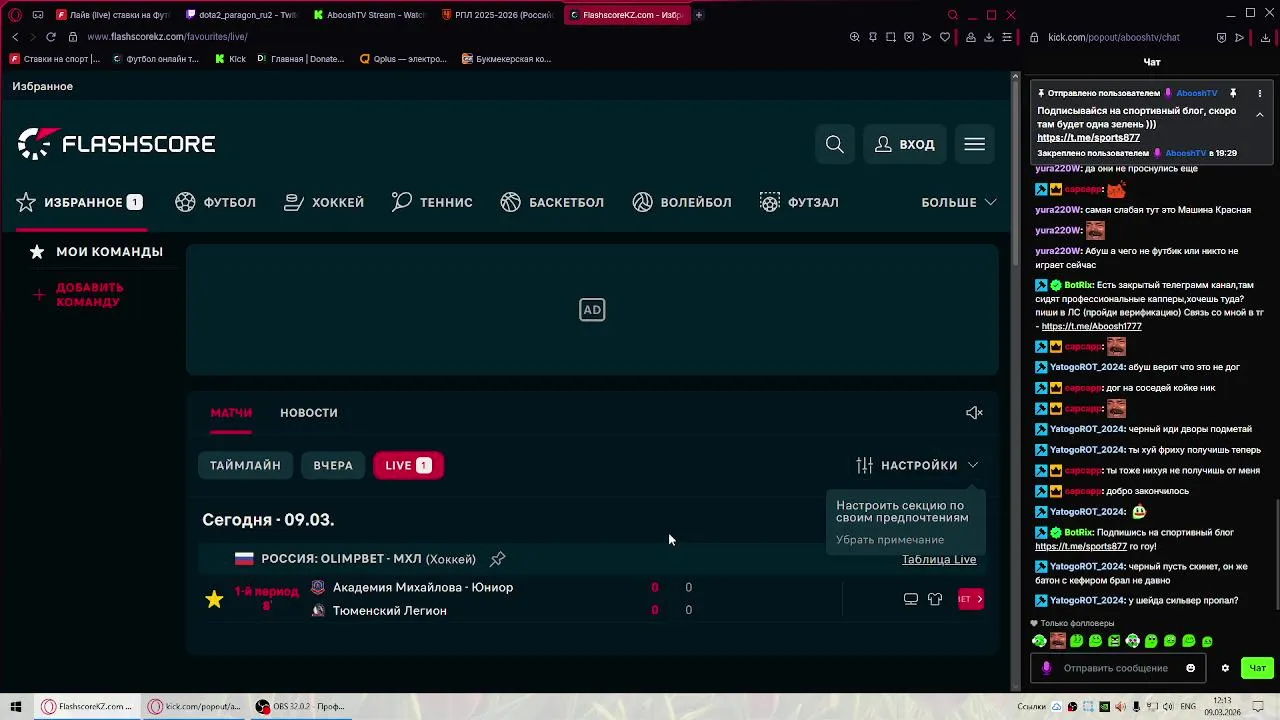Click the jersey lineup icon on the match row

935,599
